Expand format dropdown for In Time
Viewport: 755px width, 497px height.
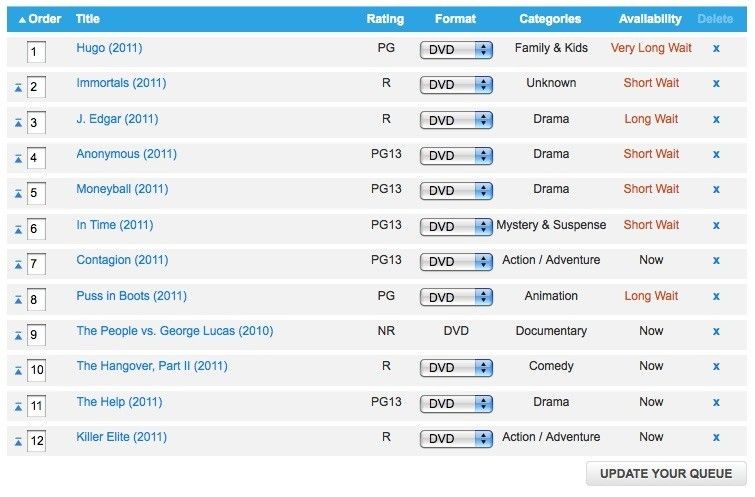coord(456,227)
